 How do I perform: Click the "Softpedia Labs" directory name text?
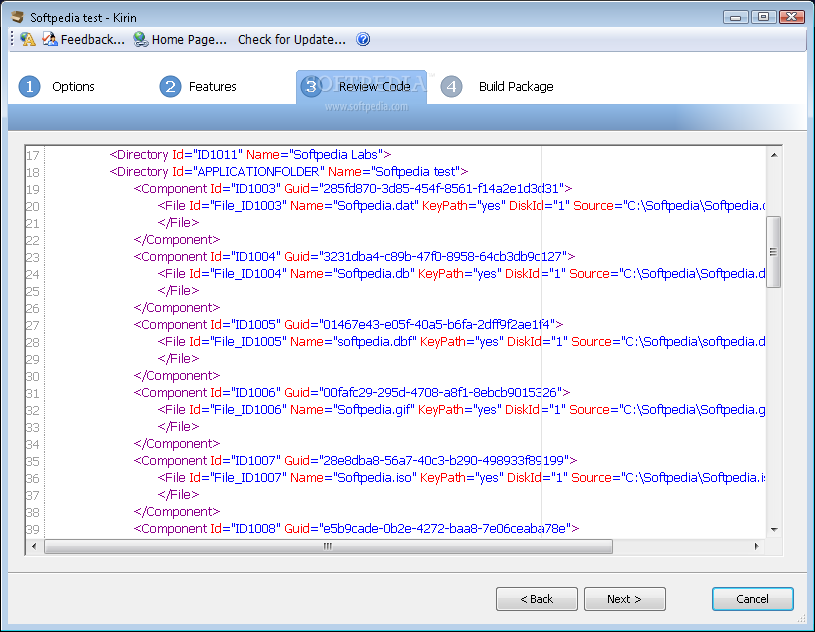tap(335, 155)
